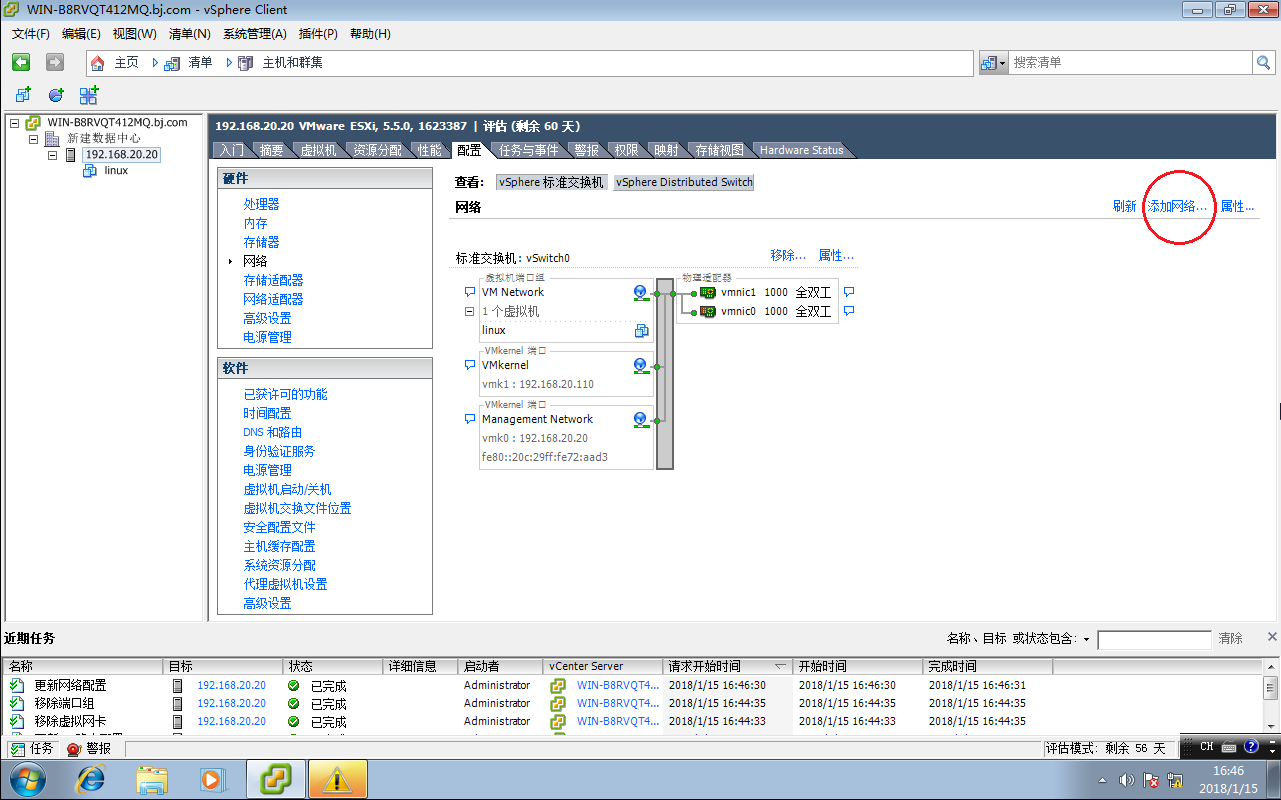Open DNS 和路由 software setting
The image size is (1281, 800).
272,433
